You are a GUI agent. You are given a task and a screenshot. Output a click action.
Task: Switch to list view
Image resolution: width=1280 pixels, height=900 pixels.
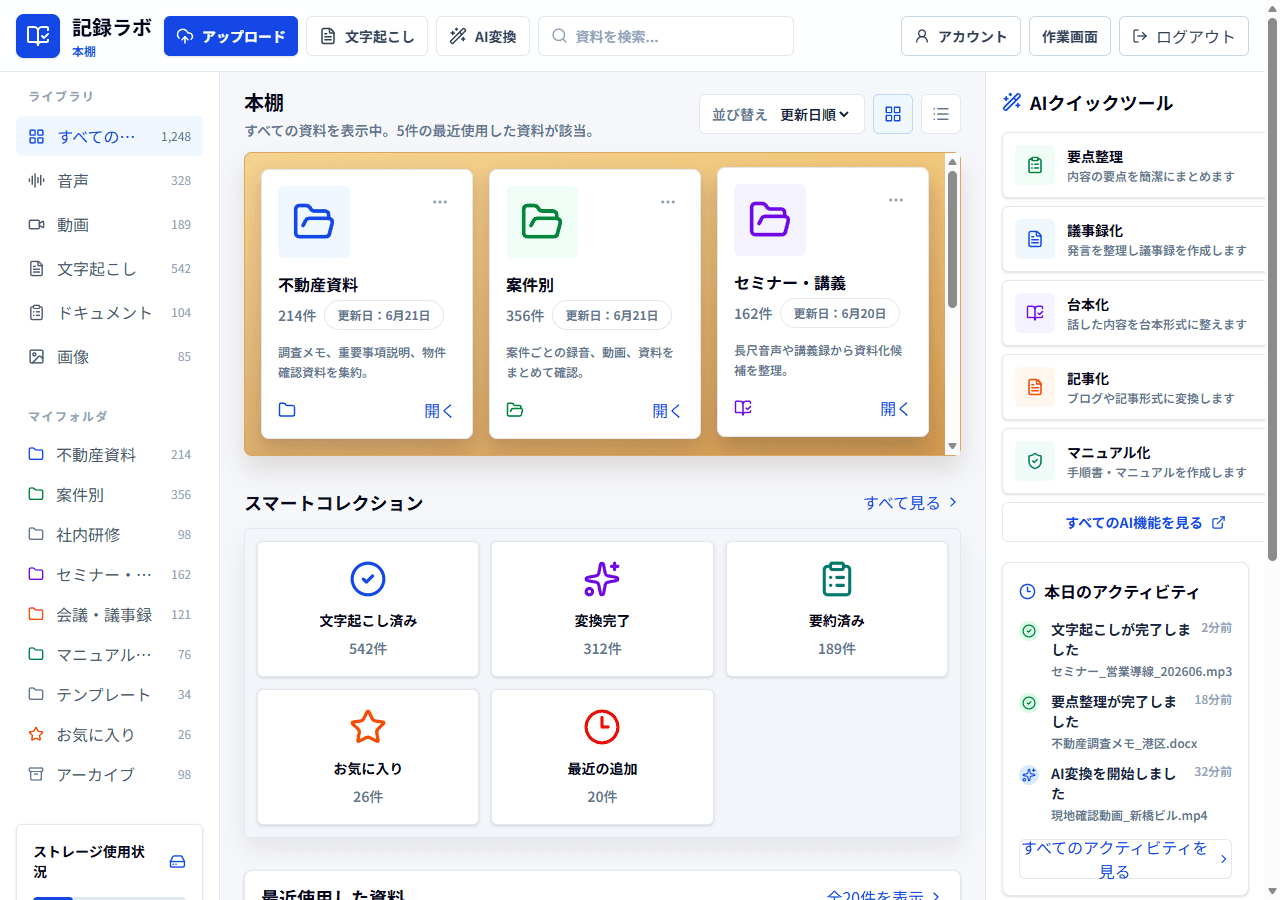[941, 114]
